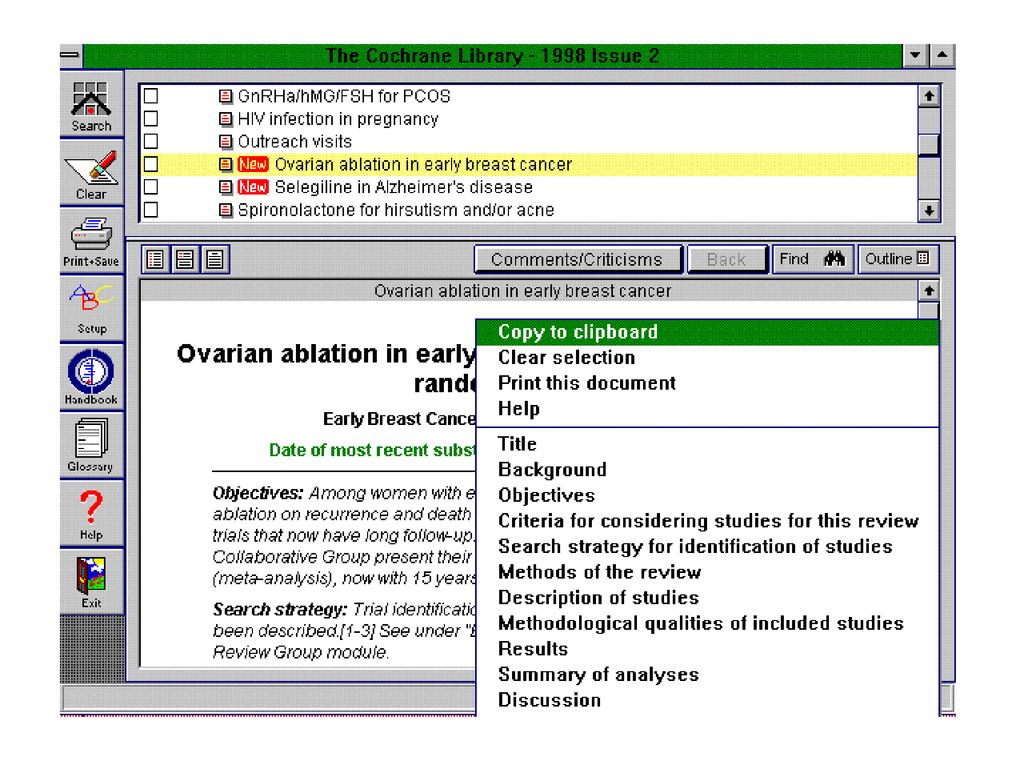Image resolution: width=1024 pixels, height=768 pixels.
Task: Select the second document layout view icon
Action: tap(185, 260)
